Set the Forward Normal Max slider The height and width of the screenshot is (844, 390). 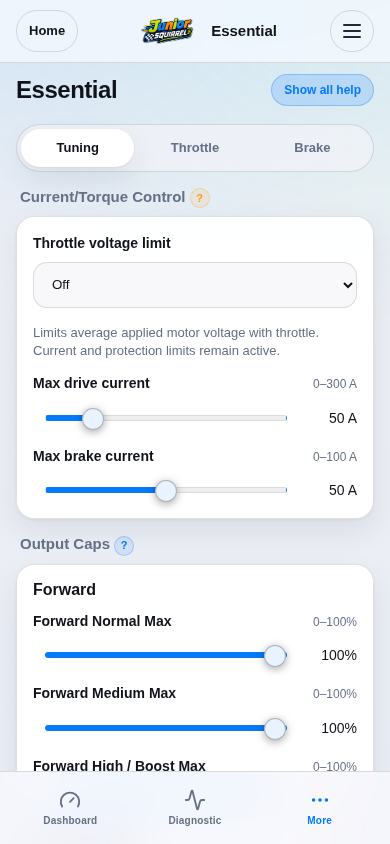tap(166, 655)
